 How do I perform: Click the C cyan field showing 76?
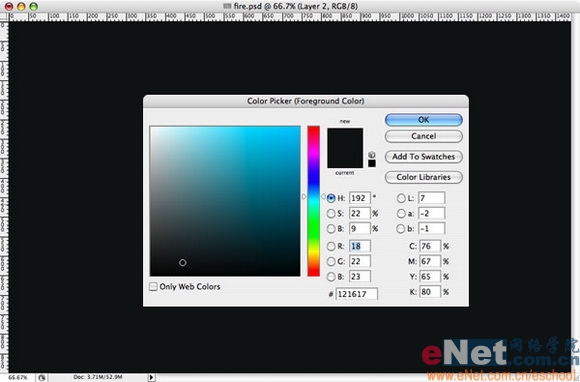pos(430,246)
